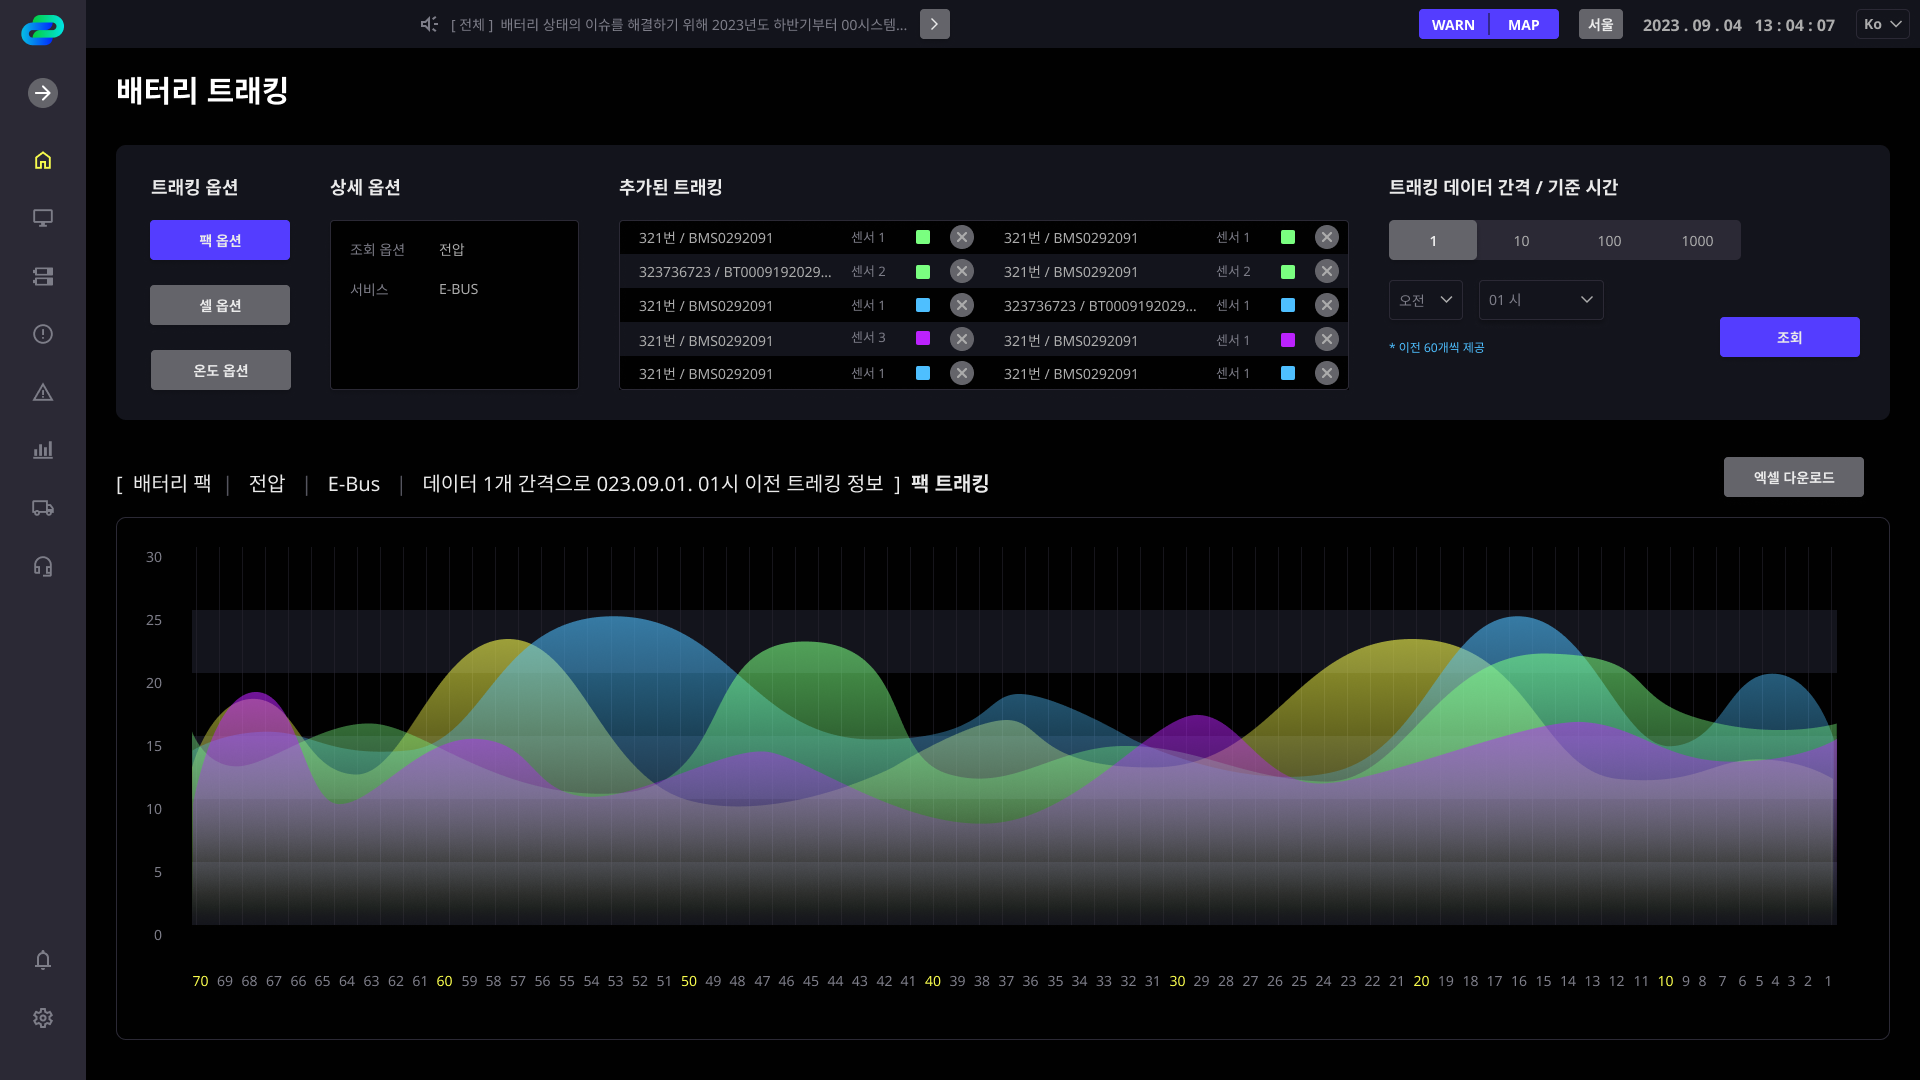This screenshot has width=1920, height=1080.
Task: Select 온도 옵션 under tracking options
Action: [x=221, y=370]
